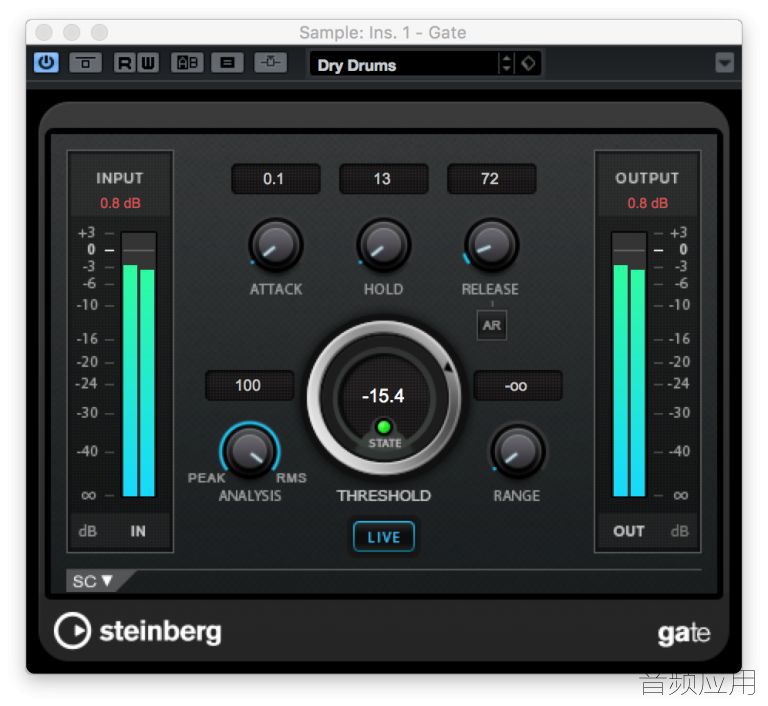This screenshot has height=706, width=768.
Task: Click the Range value field showing -oo
Action: pos(518,386)
